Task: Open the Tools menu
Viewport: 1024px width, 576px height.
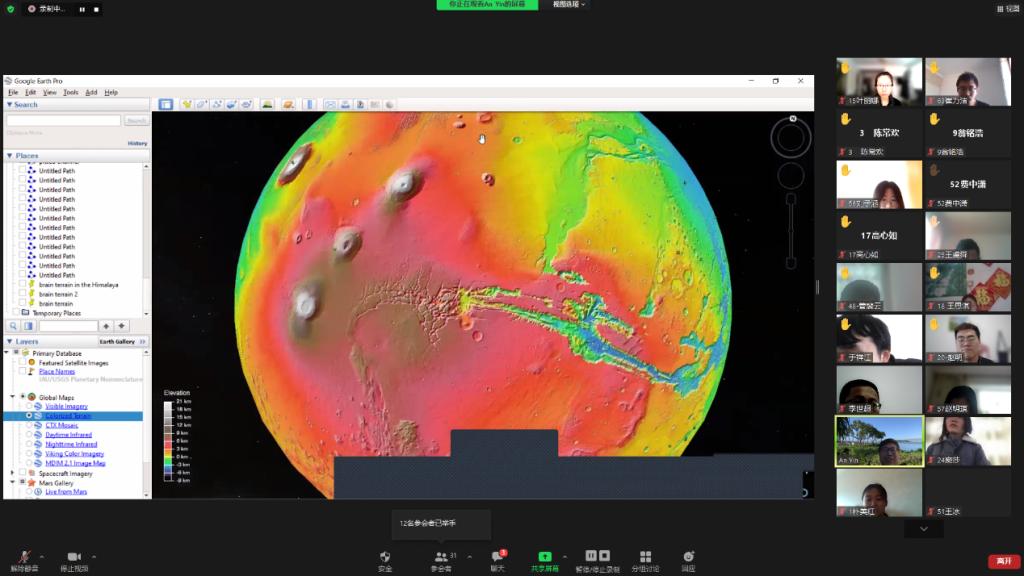Action: coord(70,92)
